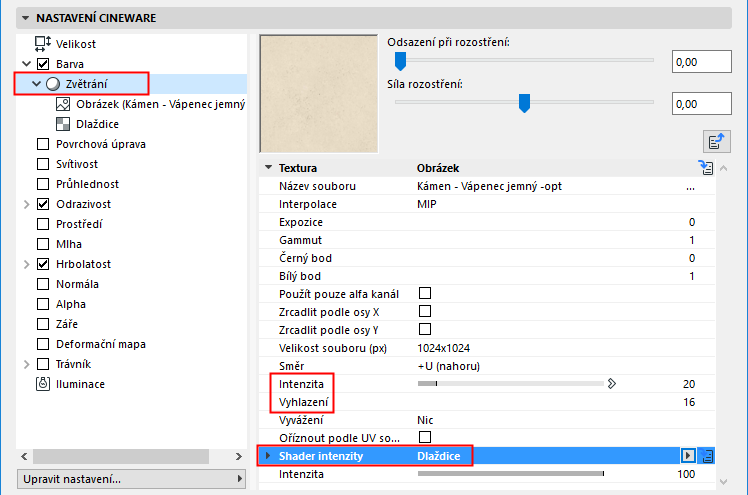Screen dimensions: 748x495
Task: Click the Dlaždice checkerboard icon
Action: coord(63,124)
